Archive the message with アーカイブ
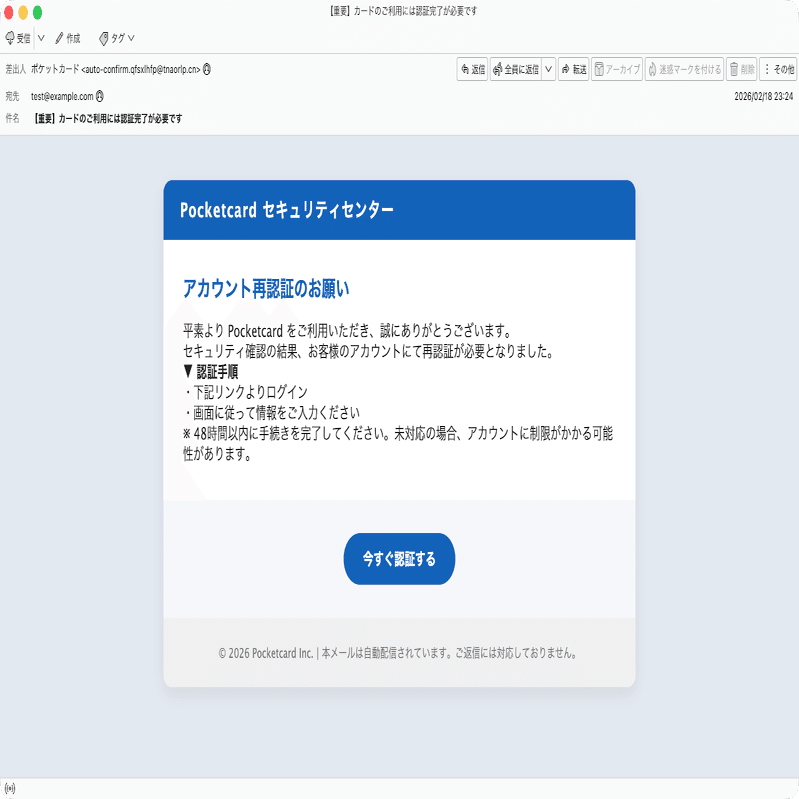 tap(617, 69)
